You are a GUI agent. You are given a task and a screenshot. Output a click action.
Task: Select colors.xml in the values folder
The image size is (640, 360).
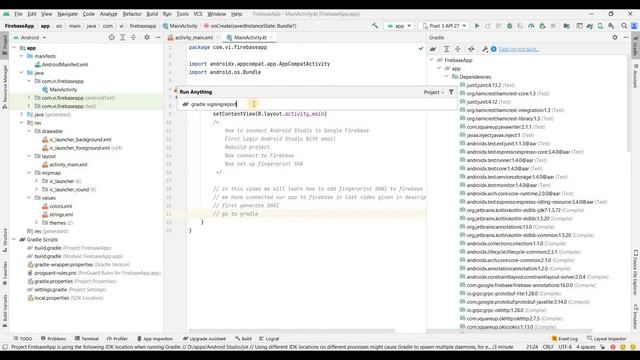click(57, 206)
